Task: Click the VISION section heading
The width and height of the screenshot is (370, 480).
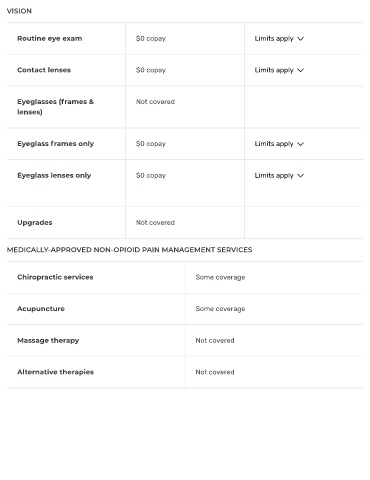Action: pyautogui.click(x=19, y=11)
